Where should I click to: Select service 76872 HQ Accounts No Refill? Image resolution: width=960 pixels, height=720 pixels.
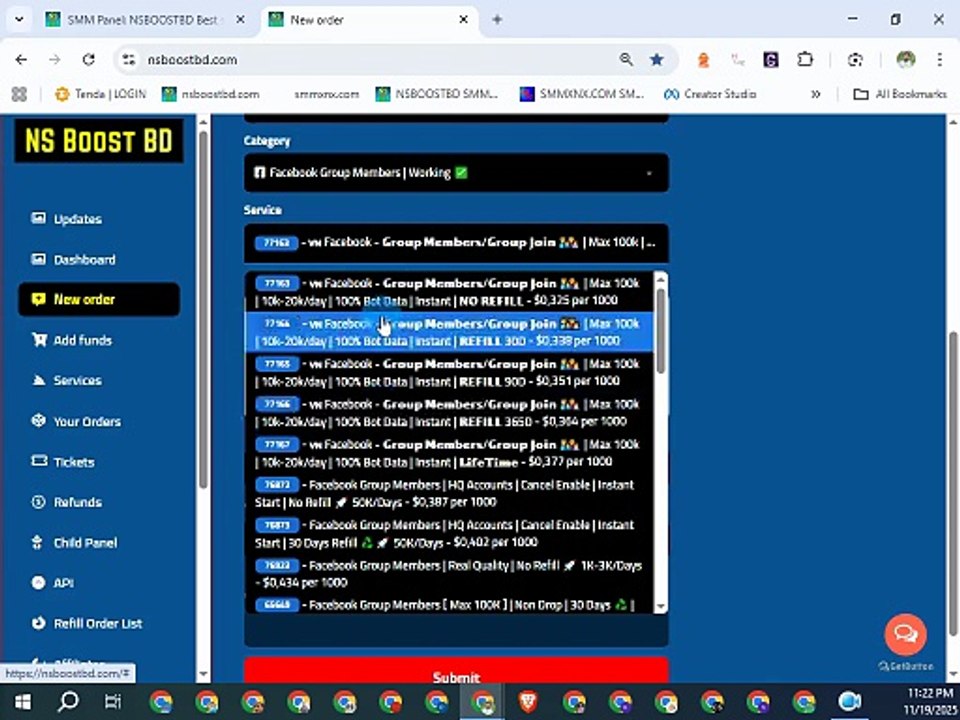click(x=449, y=493)
